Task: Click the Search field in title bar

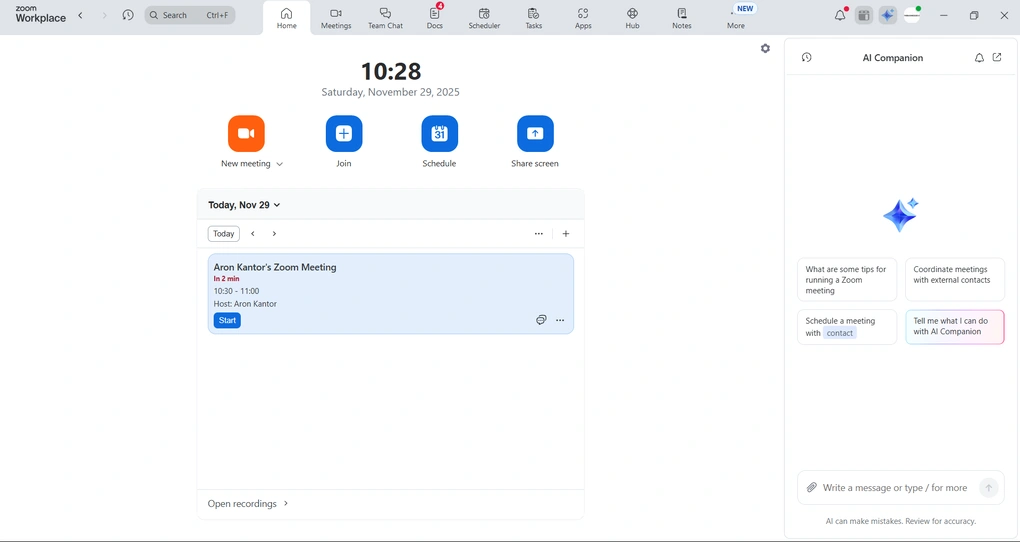Action: pyautogui.click(x=190, y=15)
